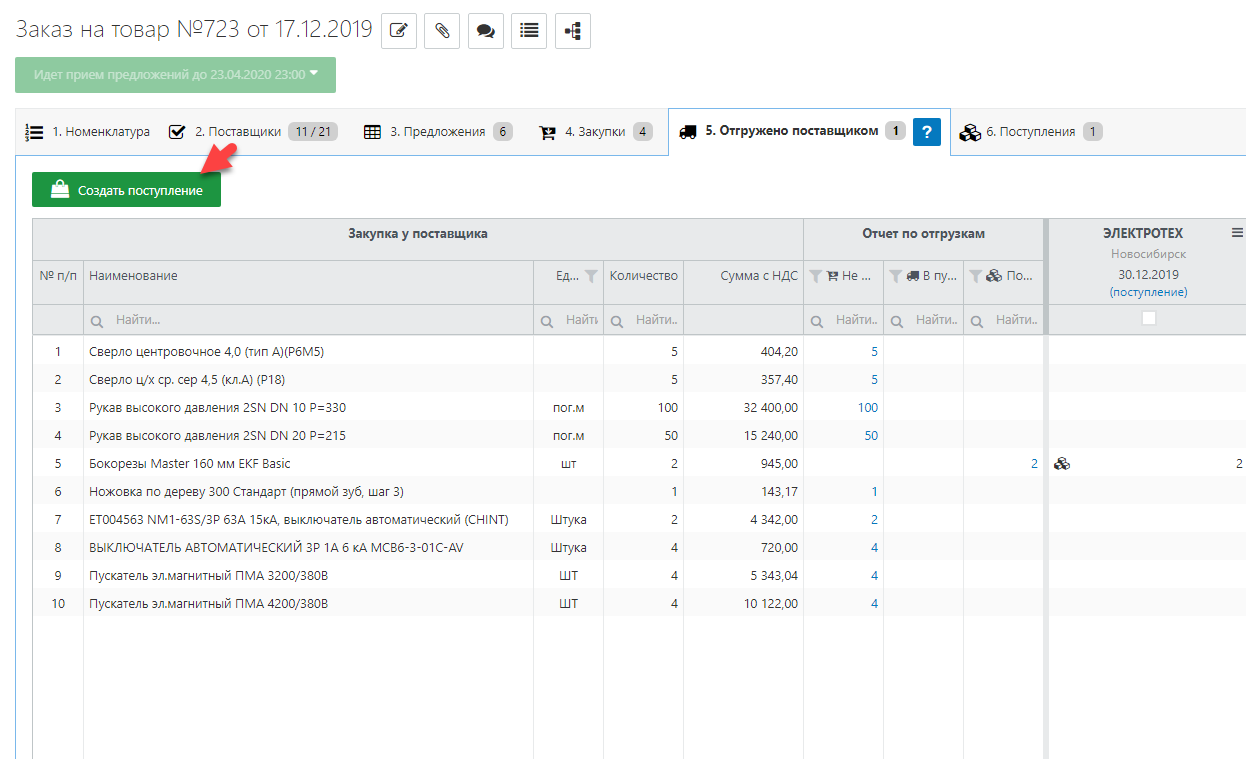Open the hierarchy tree structure icon
Viewport: 1246px width, 759px height.
pyautogui.click(x=572, y=30)
